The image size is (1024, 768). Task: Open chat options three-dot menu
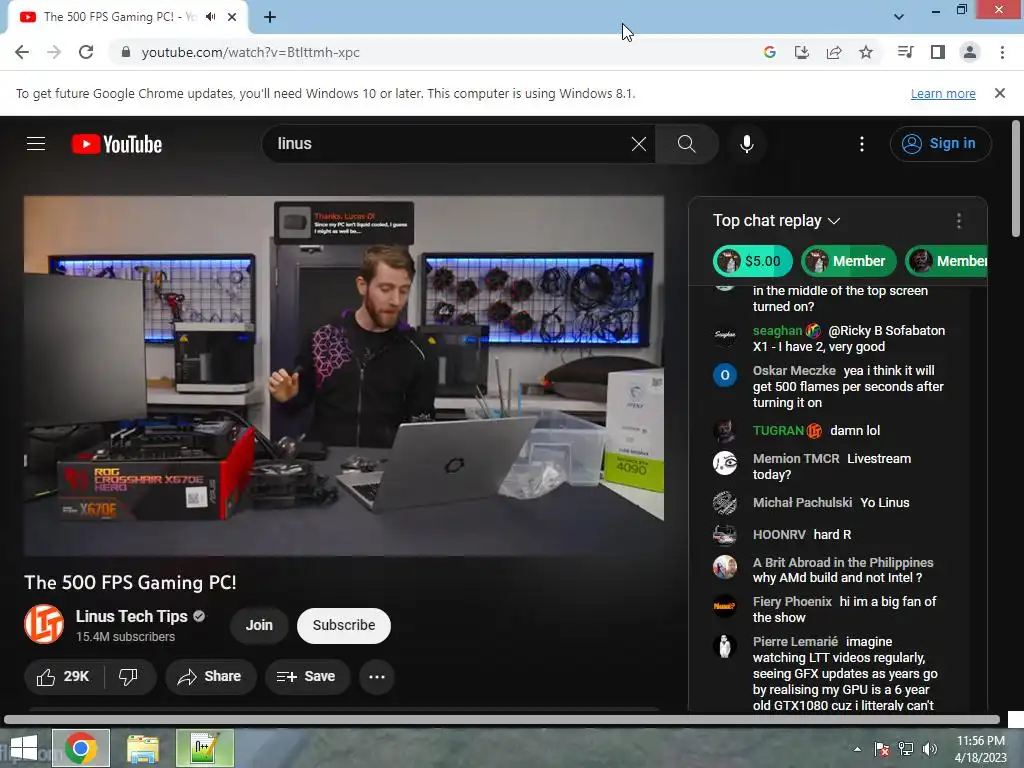pos(959,221)
